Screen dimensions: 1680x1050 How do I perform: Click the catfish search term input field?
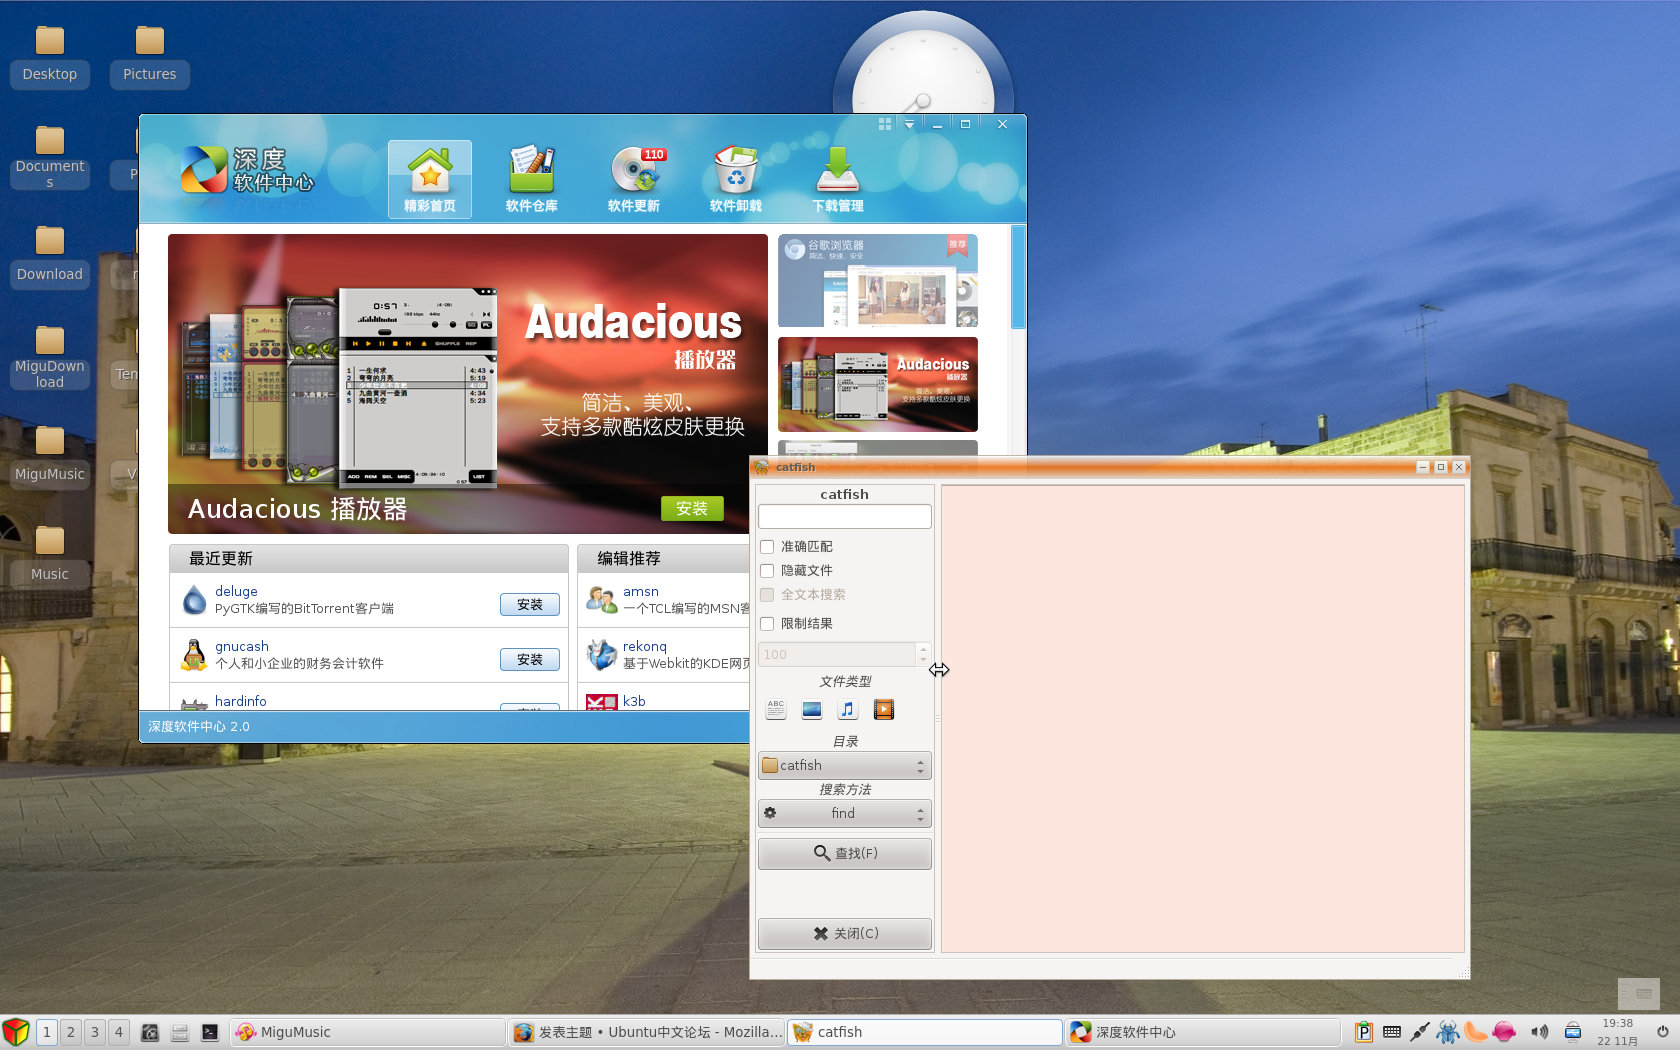(x=845, y=516)
